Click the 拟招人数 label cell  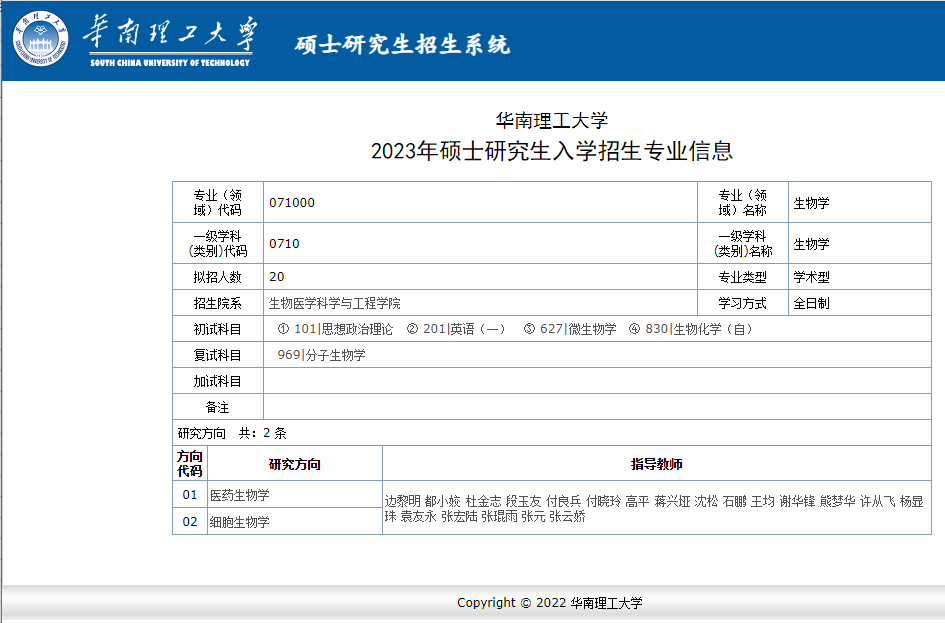pyautogui.click(x=218, y=277)
